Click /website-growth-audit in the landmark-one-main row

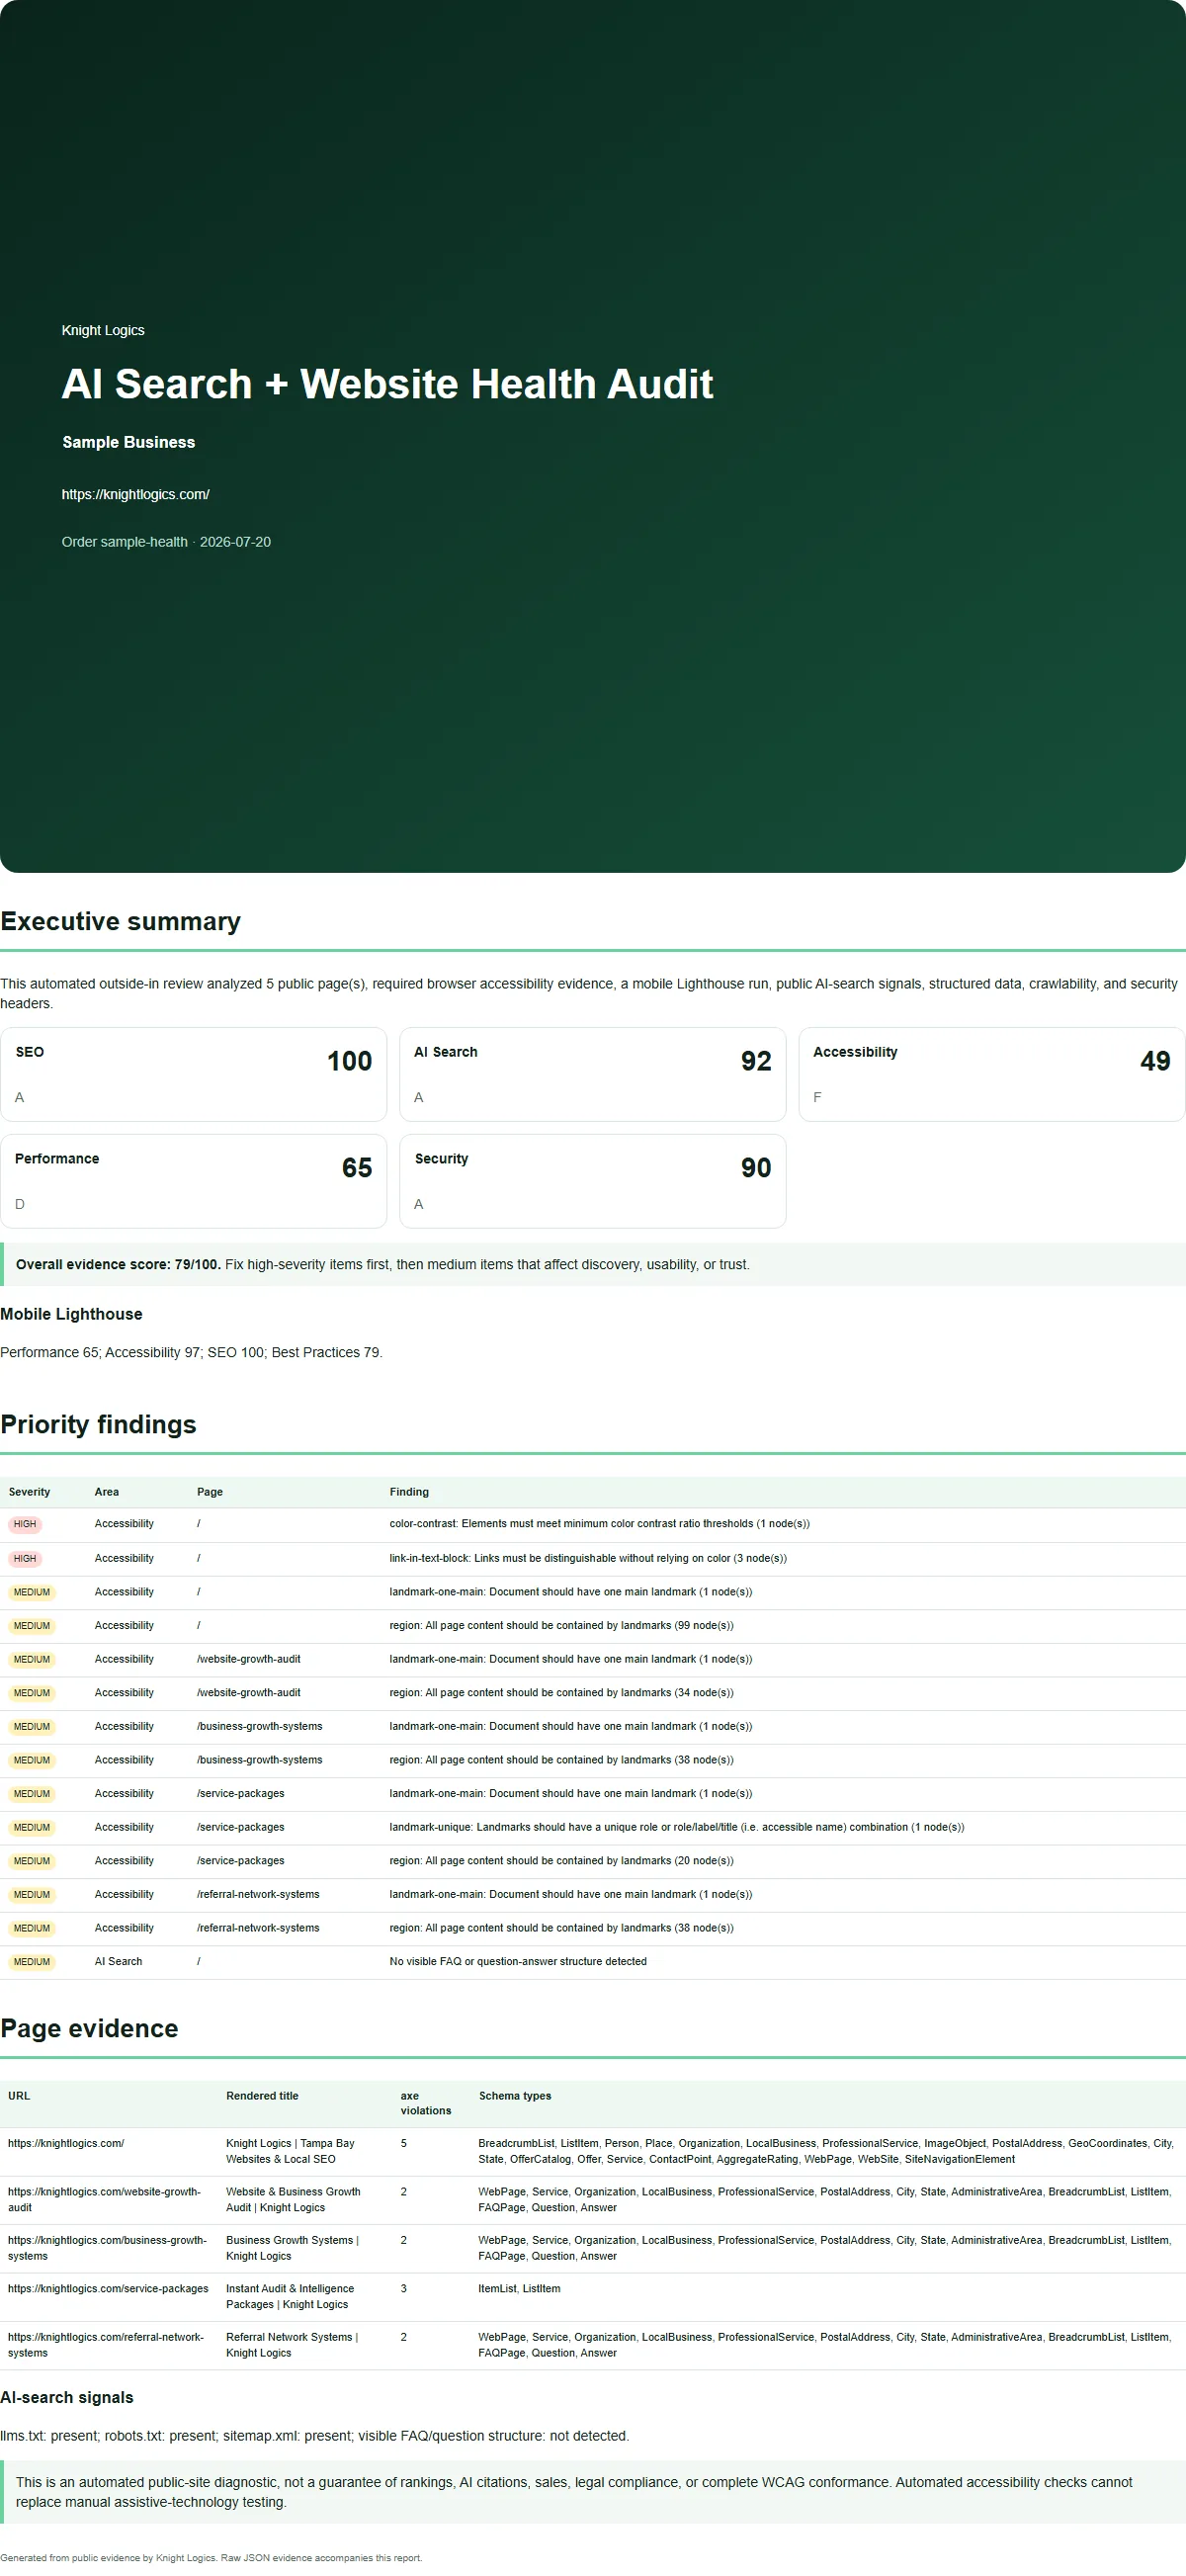[249, 1659]
